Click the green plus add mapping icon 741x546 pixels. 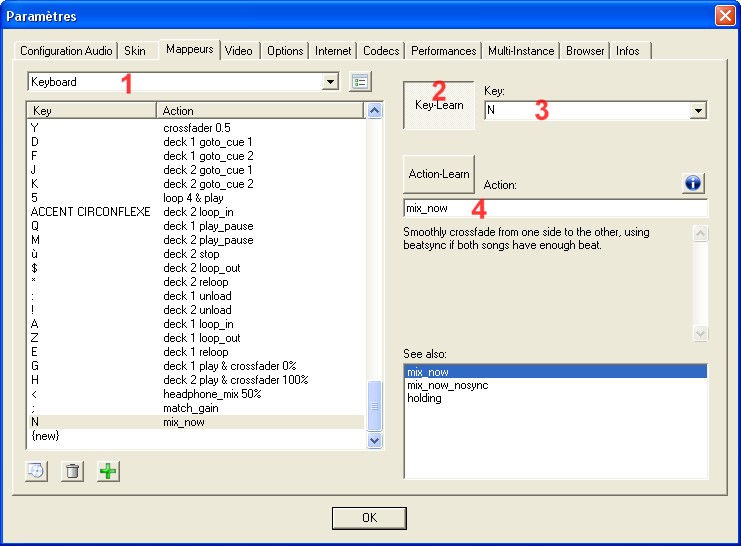click(x=107, y=471)
